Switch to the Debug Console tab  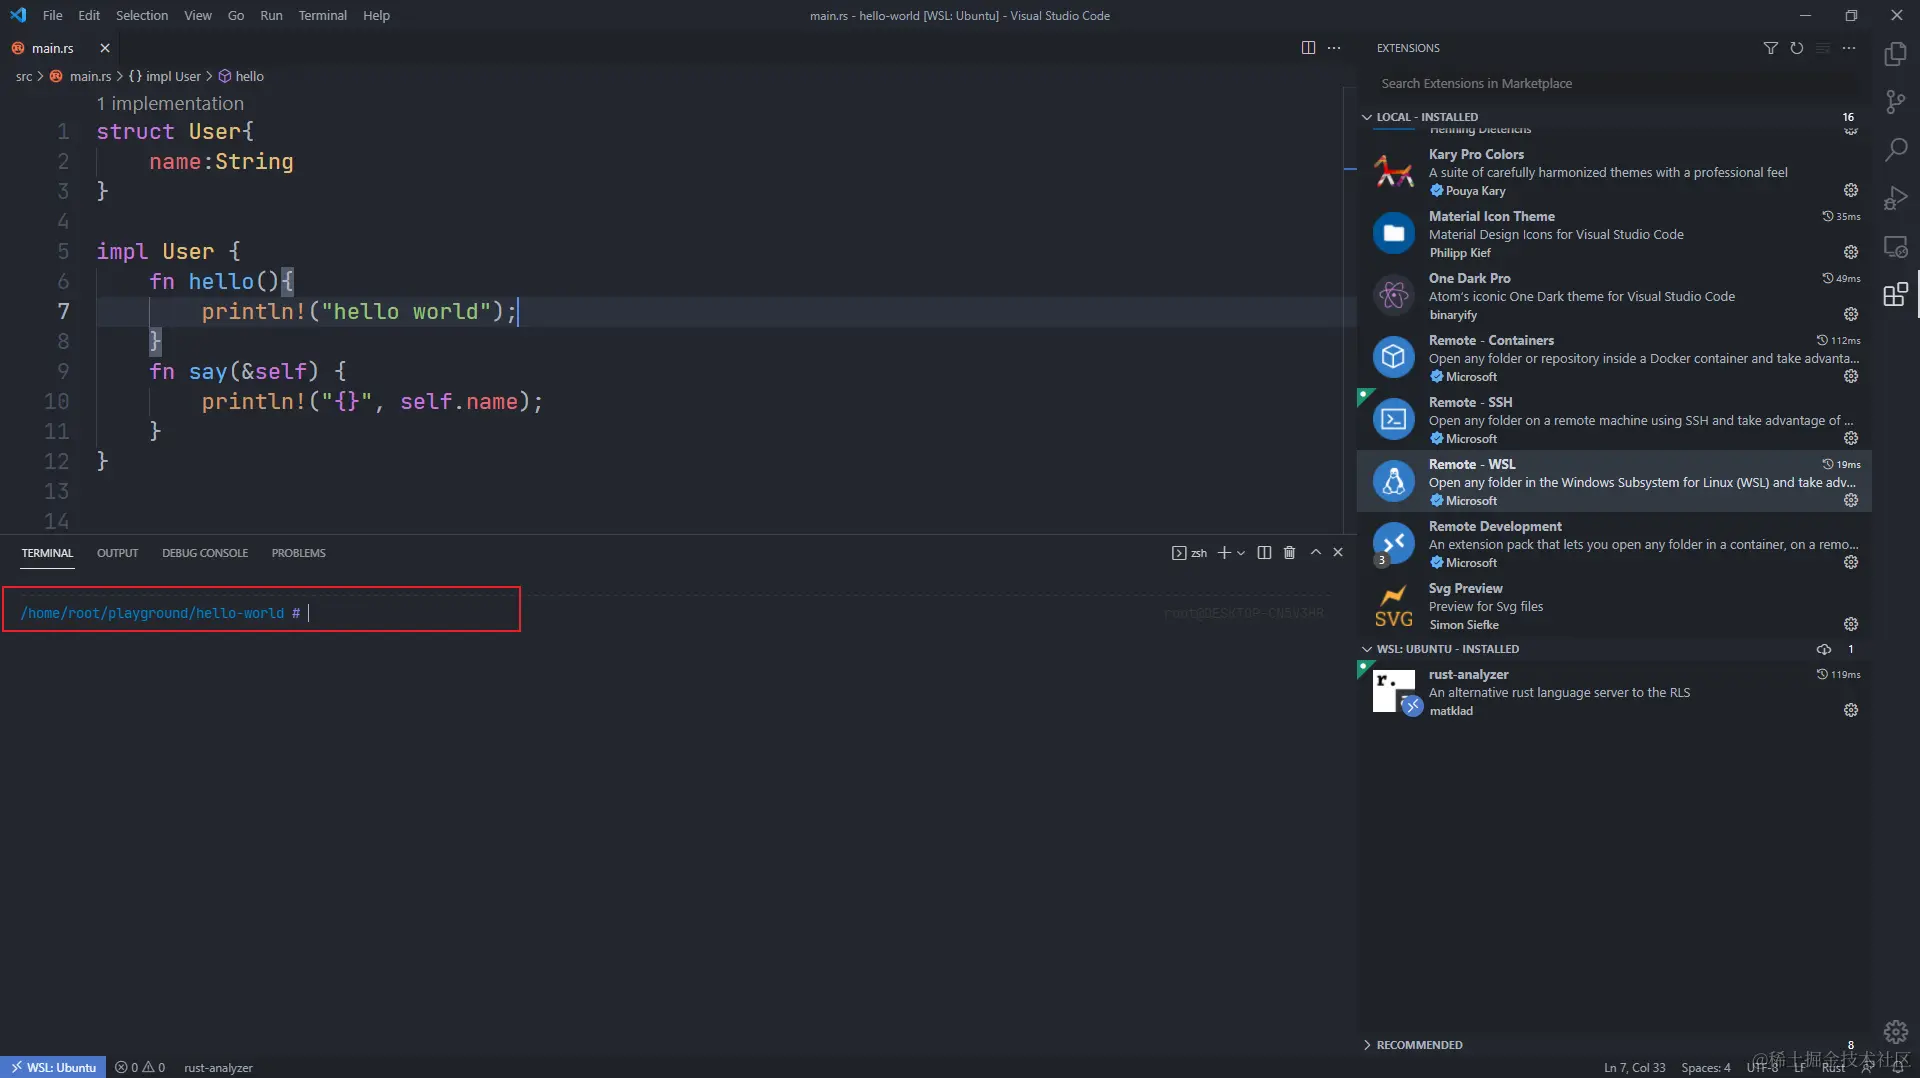point(205,553)
